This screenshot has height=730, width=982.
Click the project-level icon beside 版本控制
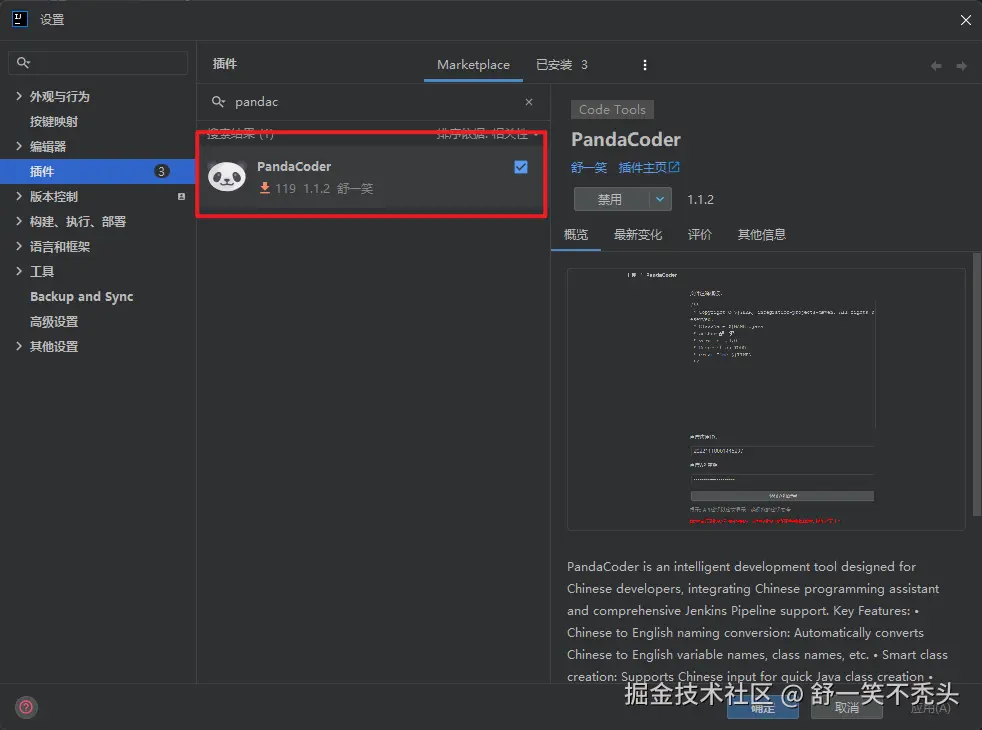[181, 197]
